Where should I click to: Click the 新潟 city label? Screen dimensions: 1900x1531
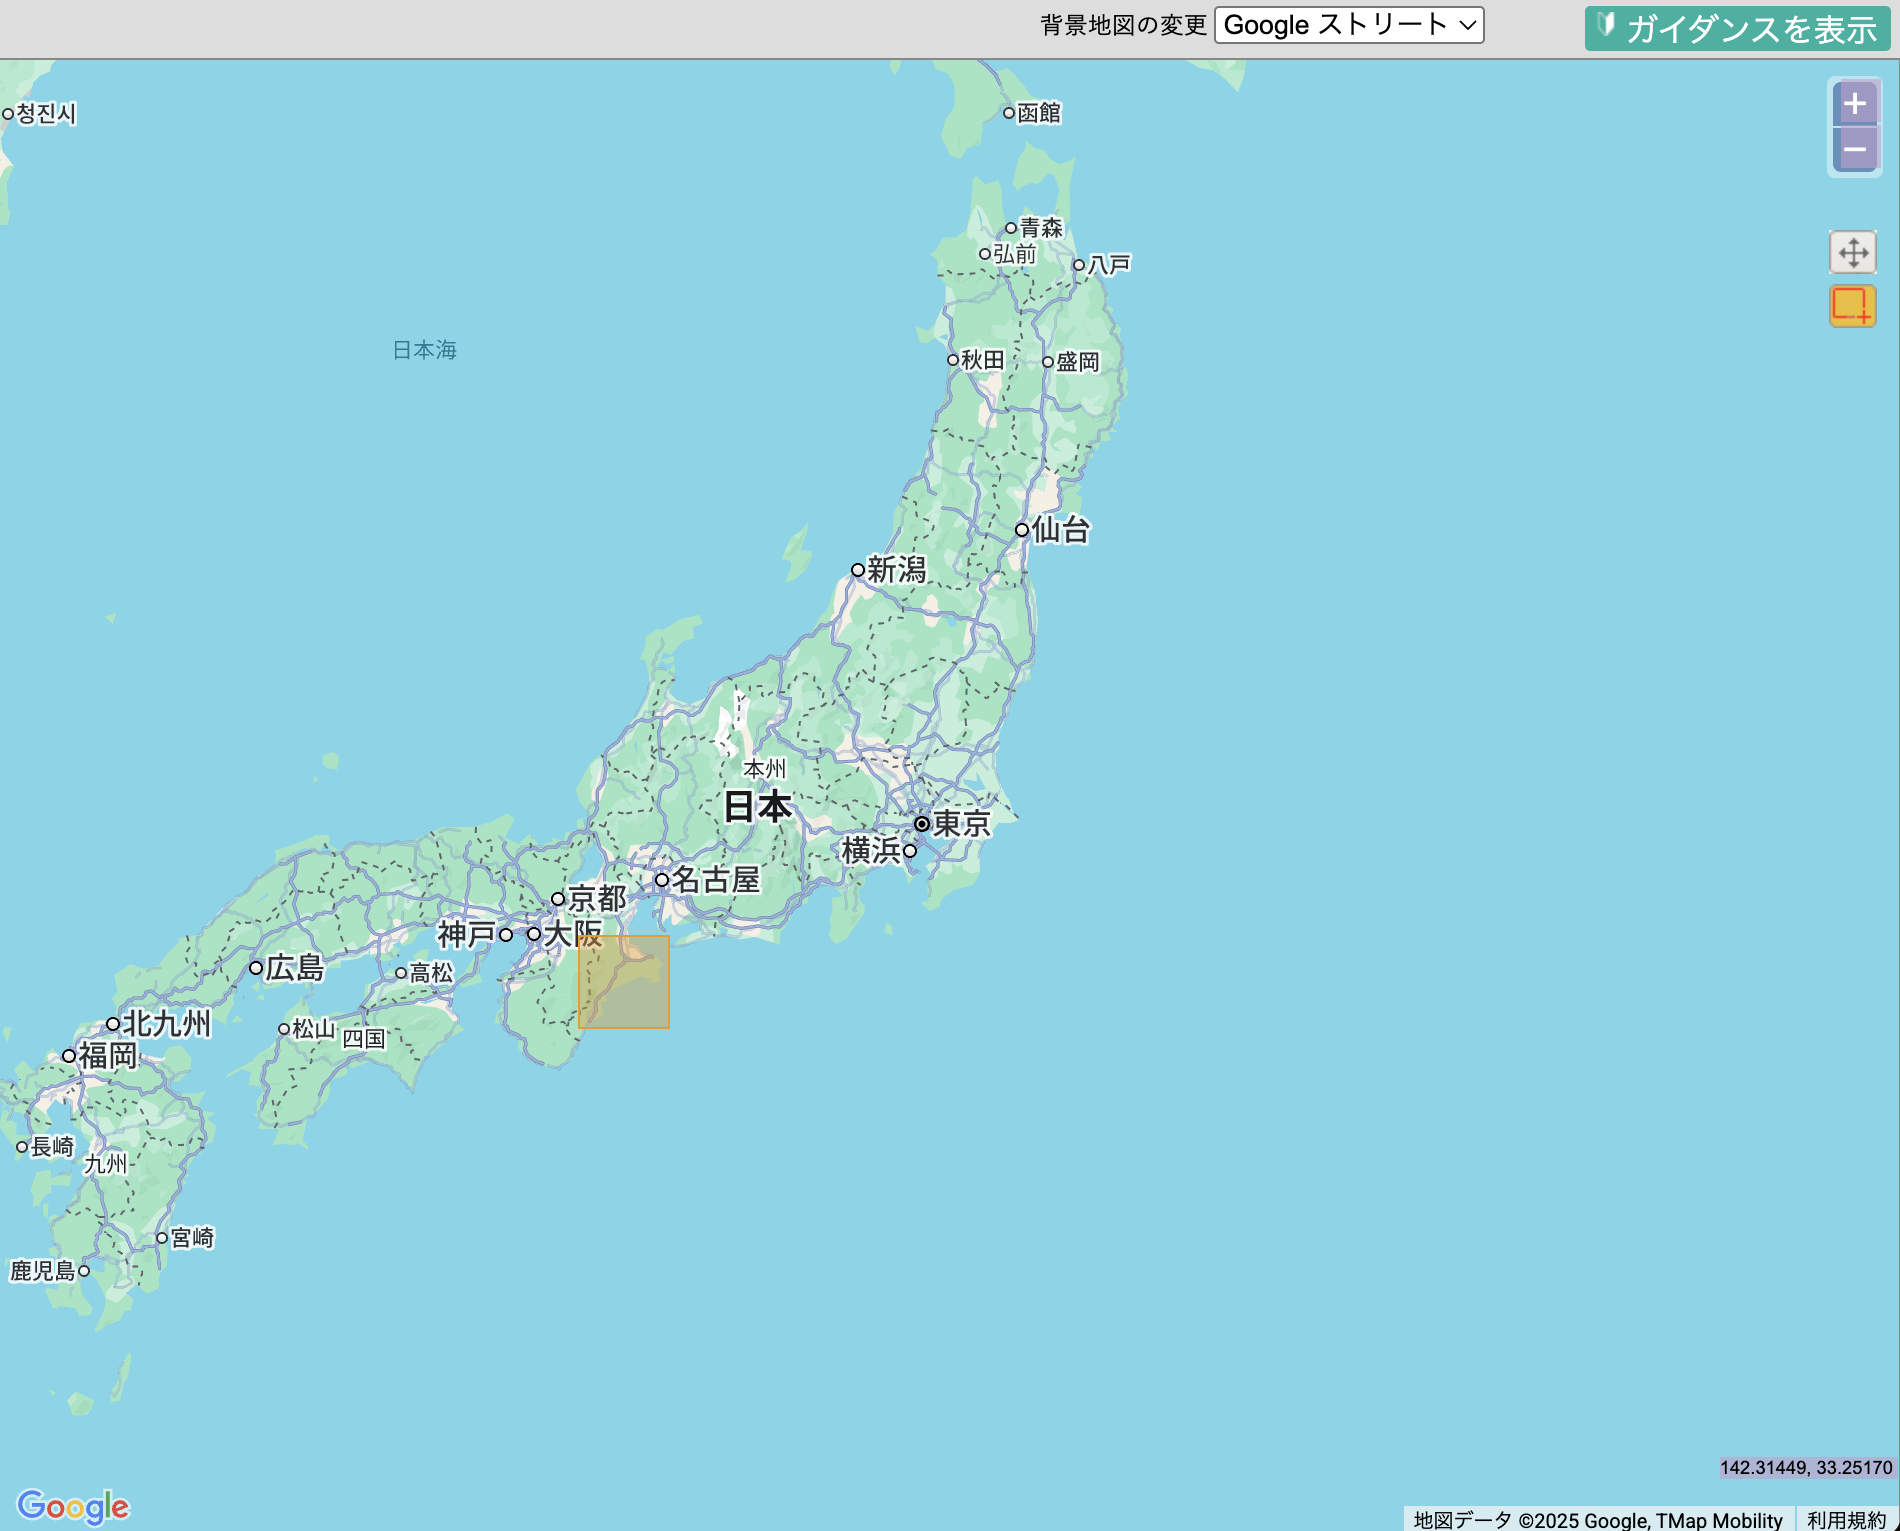click(x=897, y=569)
